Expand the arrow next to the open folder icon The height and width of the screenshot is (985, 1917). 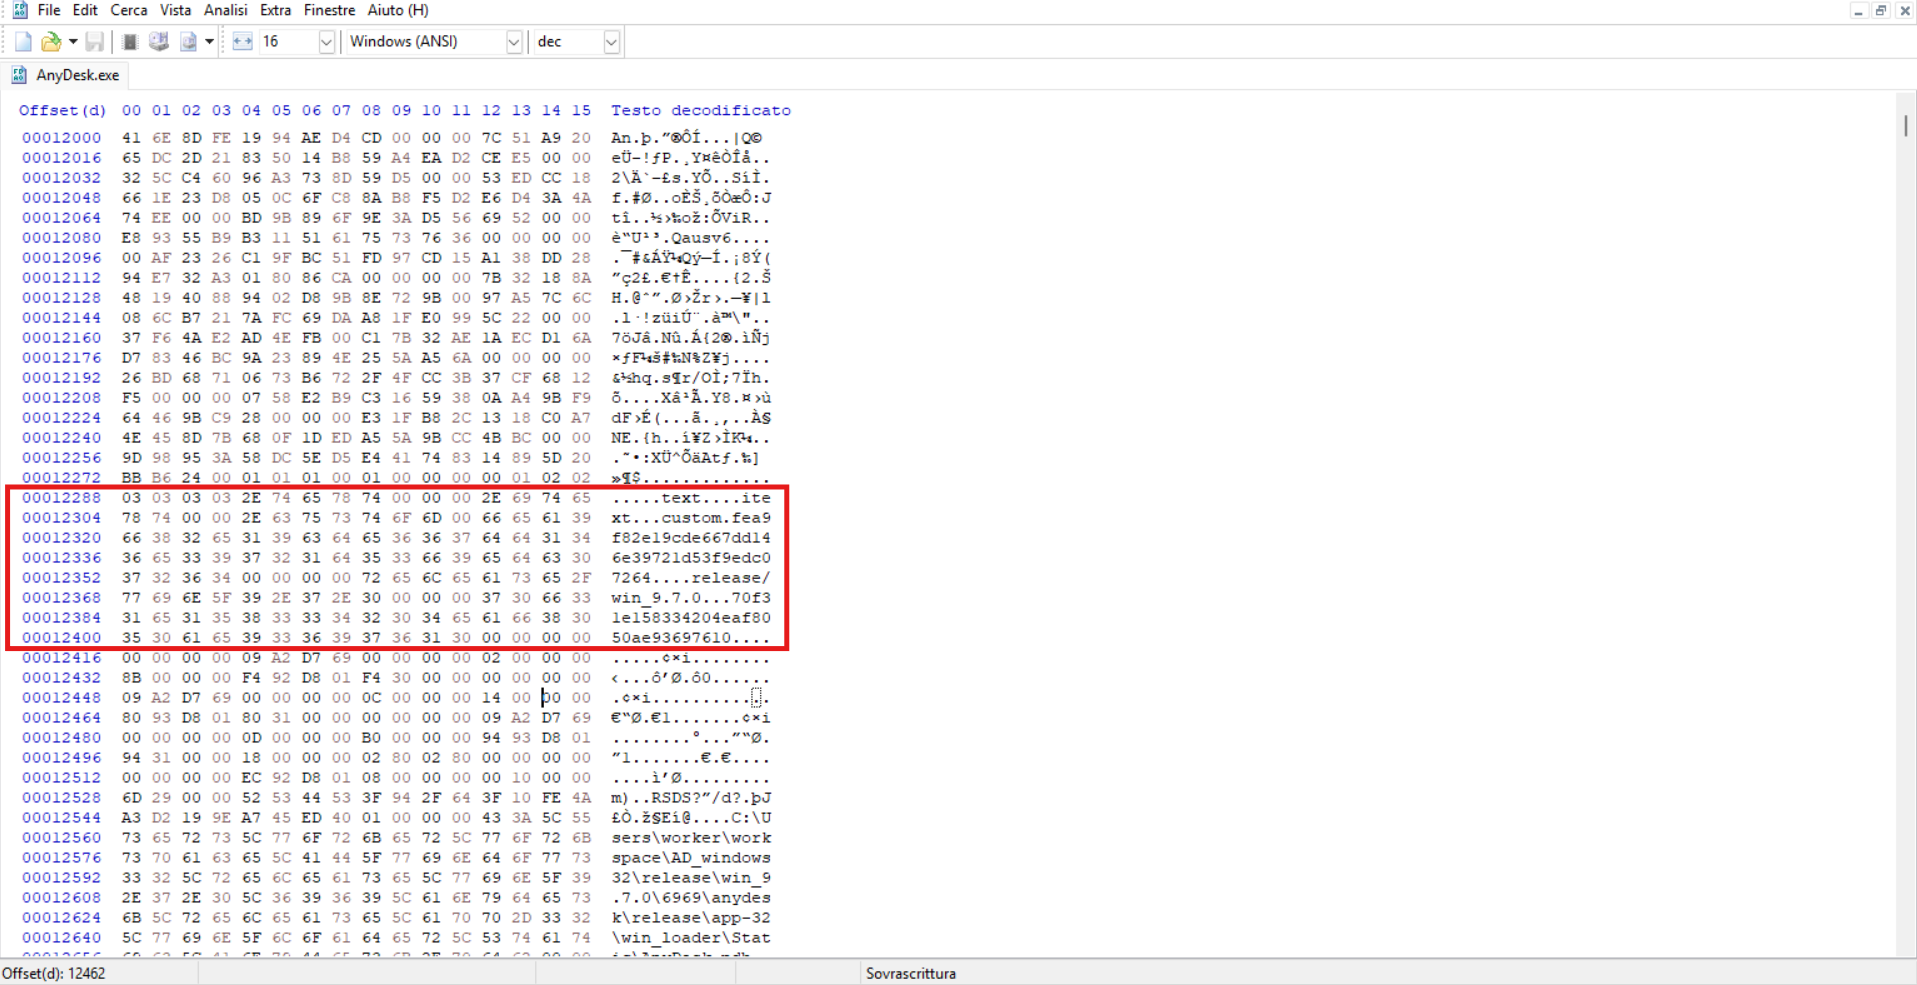tap(73, 42)
